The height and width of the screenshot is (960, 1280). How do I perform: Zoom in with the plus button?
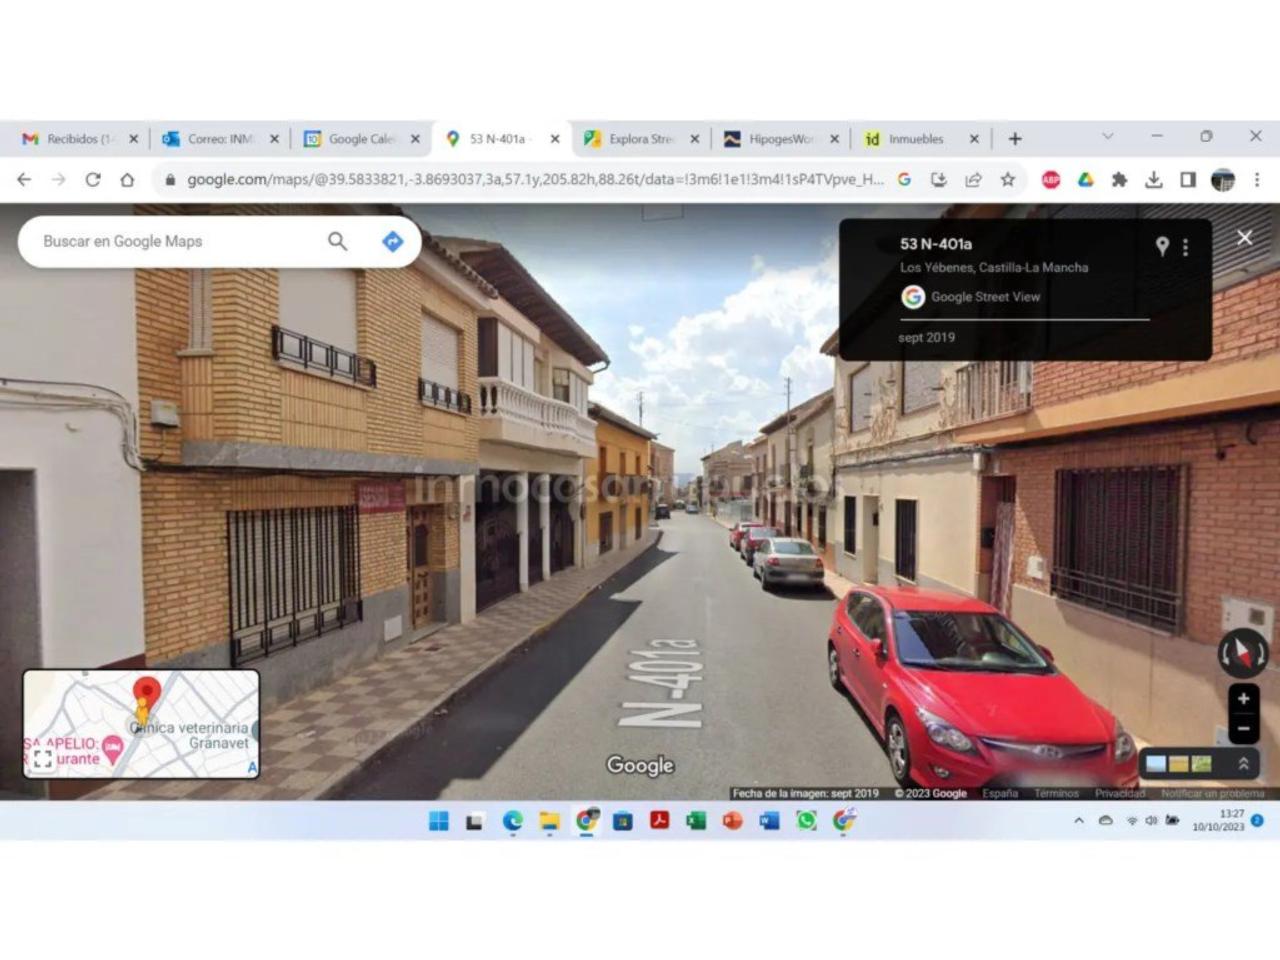tap(1243, 699)
